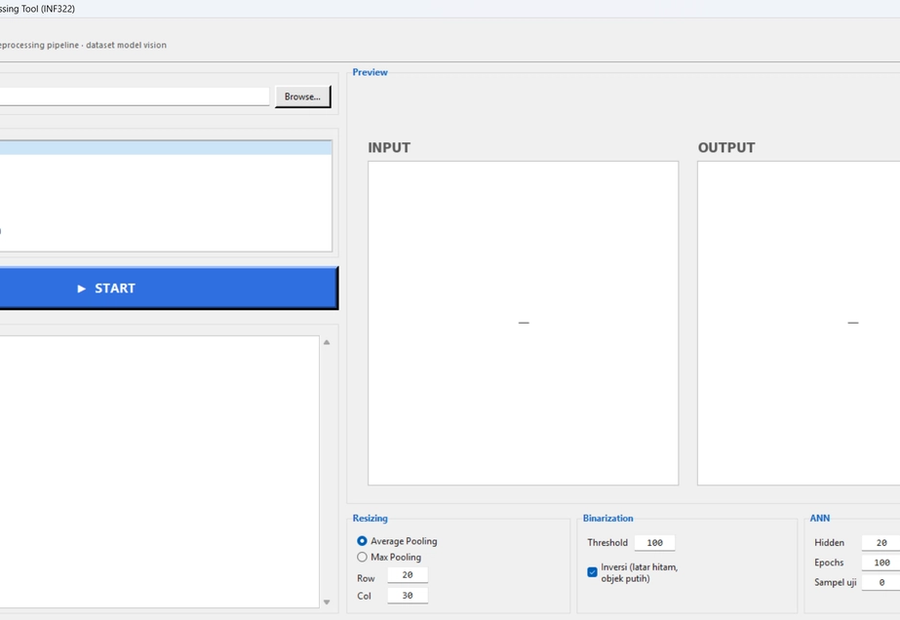Click the Hidden value field
Screen dimensions: 900x620
coord(881,542)
